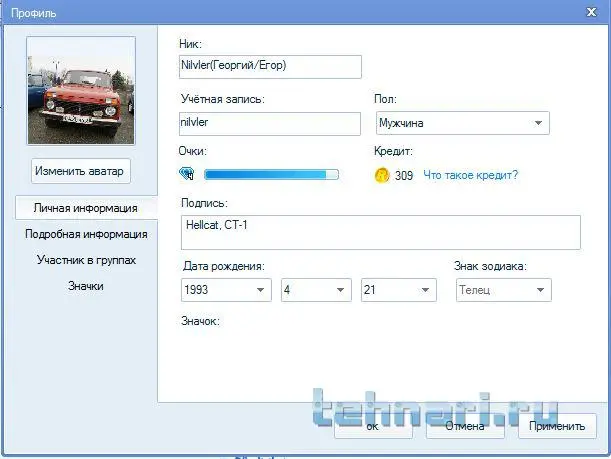Close the Профиль window

click(591, 12)
